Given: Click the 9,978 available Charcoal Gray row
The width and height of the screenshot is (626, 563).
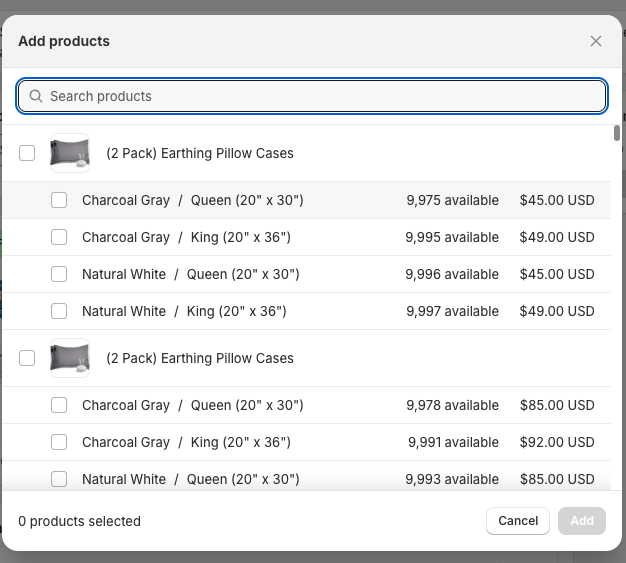Looking at the screenshot, I should (x=452, y=405).
